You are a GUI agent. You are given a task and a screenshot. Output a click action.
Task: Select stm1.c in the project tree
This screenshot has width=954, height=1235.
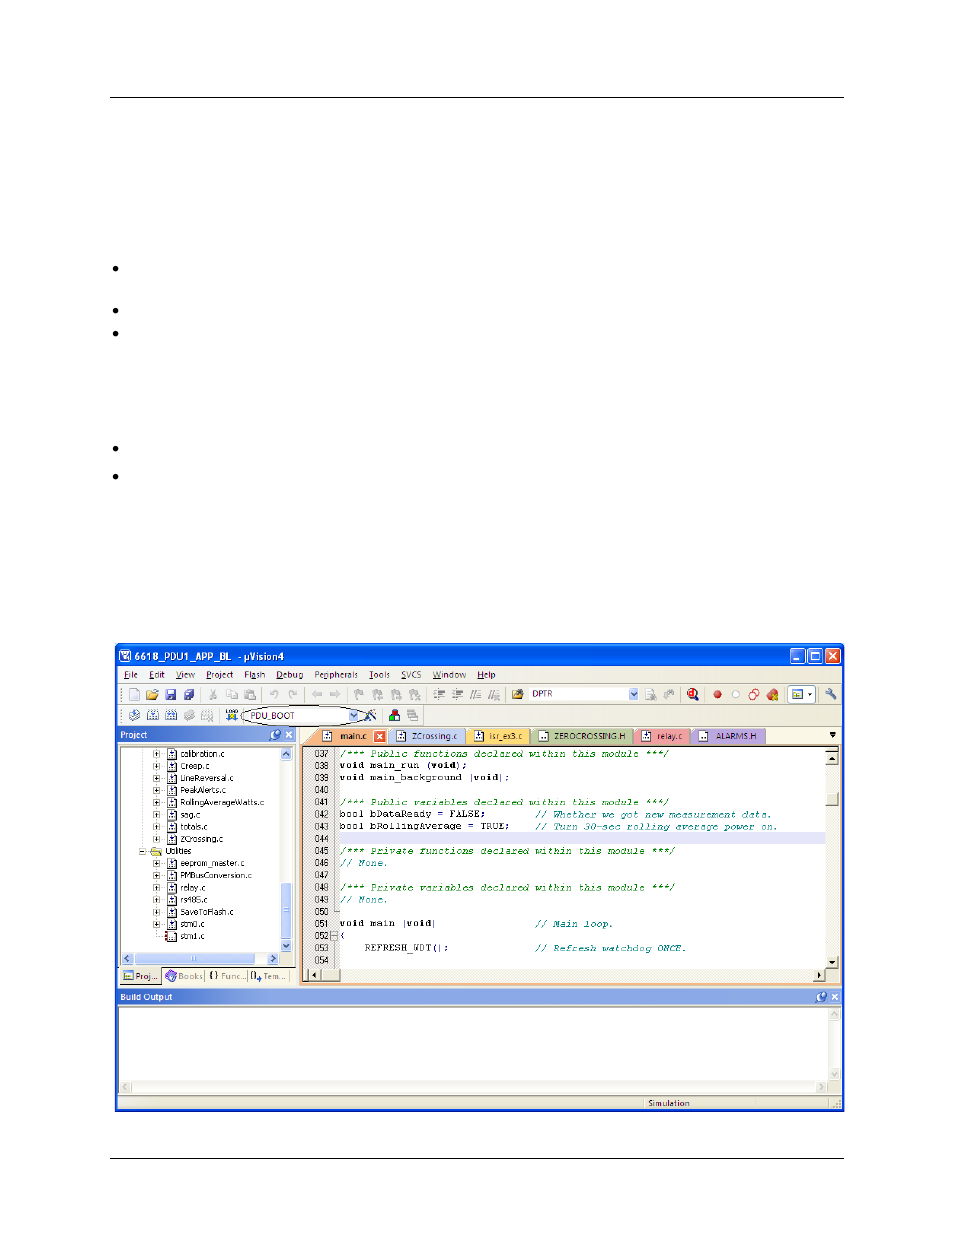pyautogui.click(x=191, y=937)
